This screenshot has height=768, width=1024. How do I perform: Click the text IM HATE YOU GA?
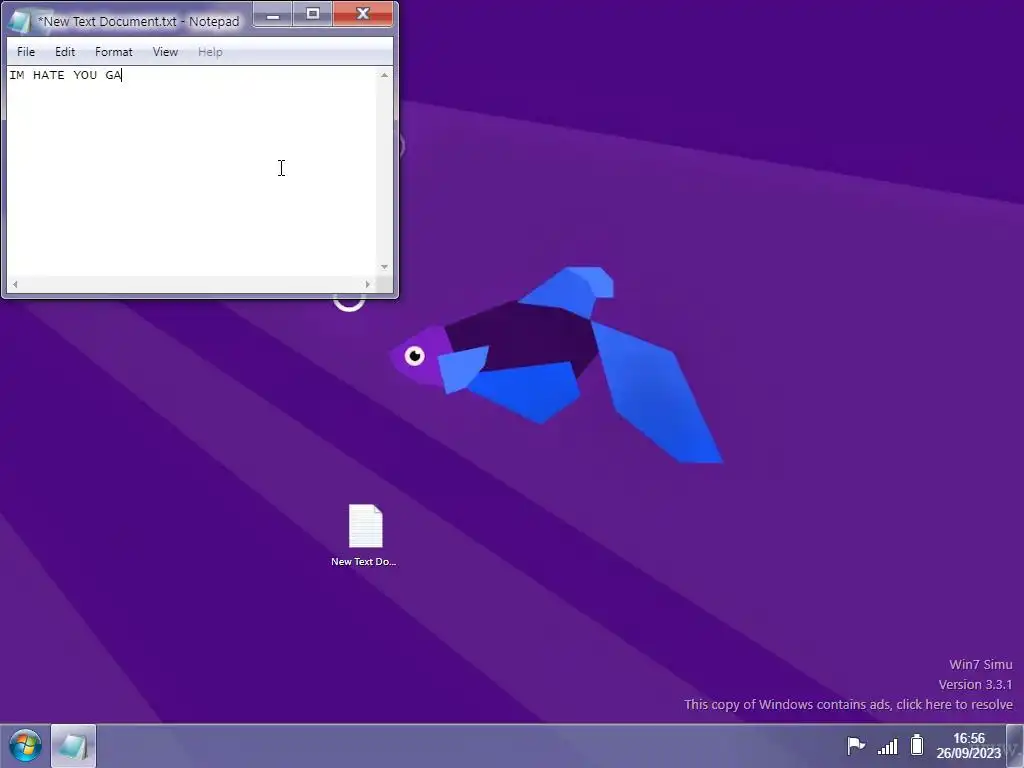click(x=65, y=75)
